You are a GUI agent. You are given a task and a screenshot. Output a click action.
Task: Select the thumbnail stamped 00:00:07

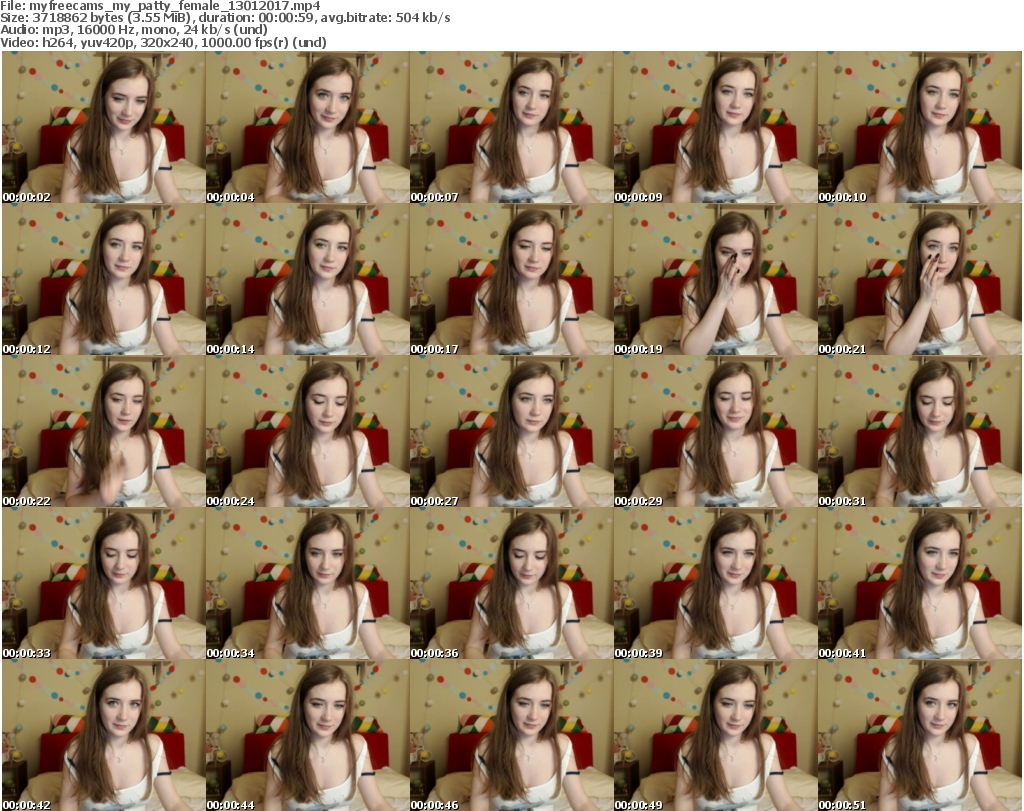coord(511,127)
